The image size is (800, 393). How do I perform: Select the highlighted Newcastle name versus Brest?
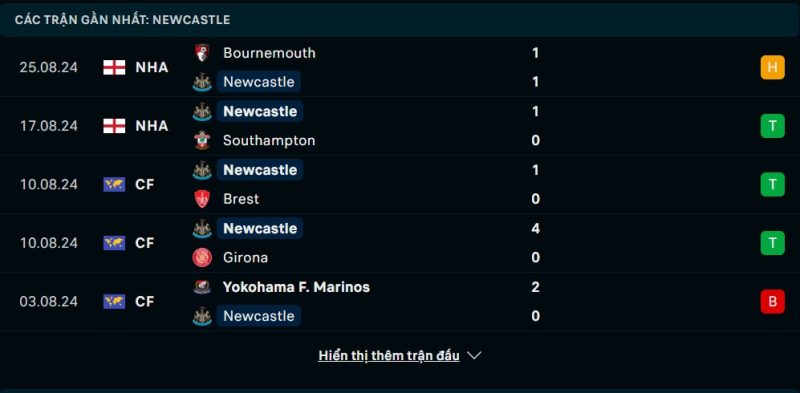[260, 170]
